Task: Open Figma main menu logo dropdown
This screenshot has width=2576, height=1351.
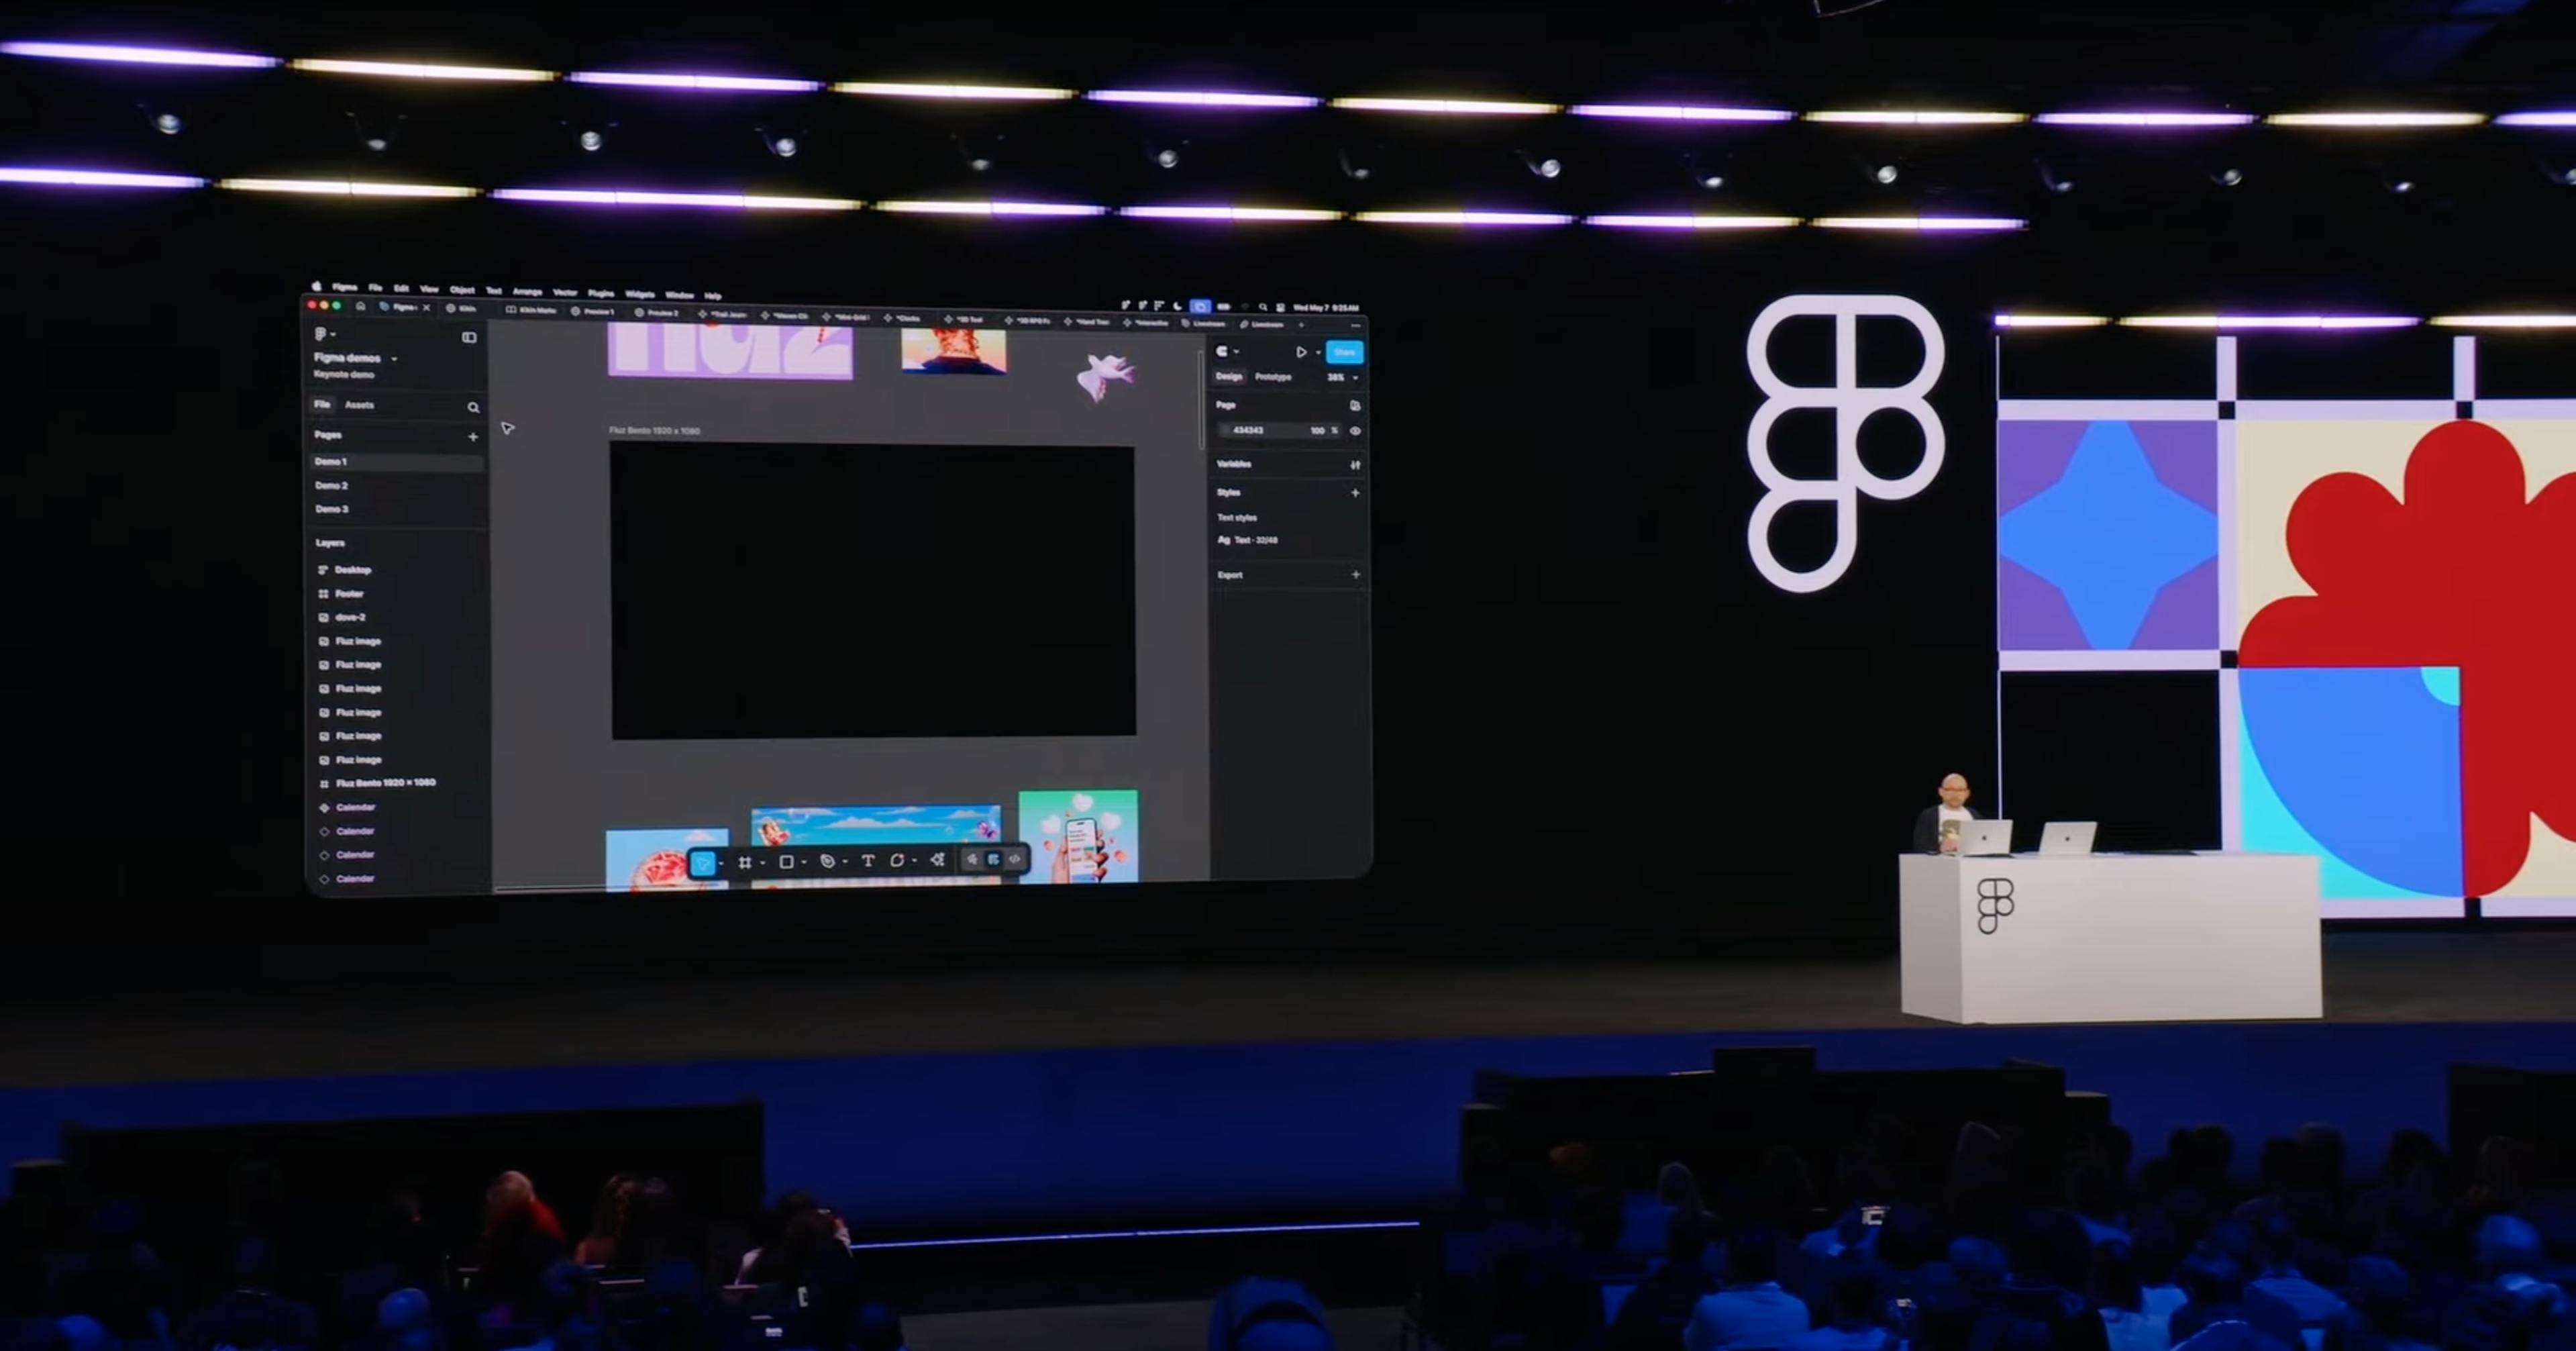Action: [x=324, y=334]
